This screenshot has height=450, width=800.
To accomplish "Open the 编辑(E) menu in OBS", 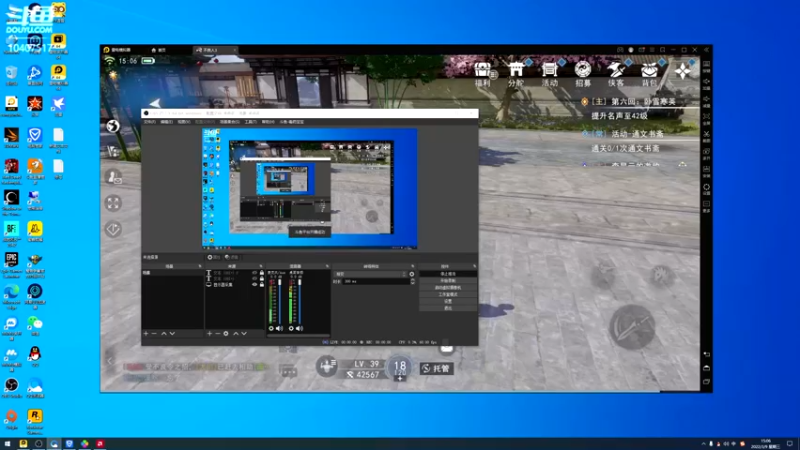I will pos(166,122).
